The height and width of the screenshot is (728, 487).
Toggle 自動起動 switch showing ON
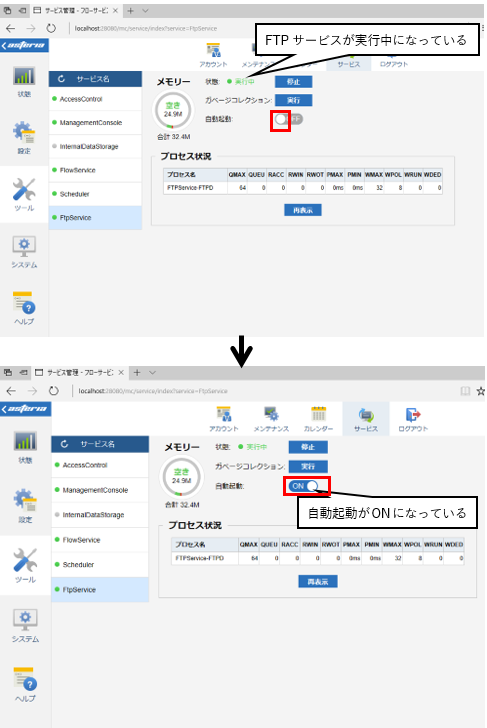pos(304,486)
